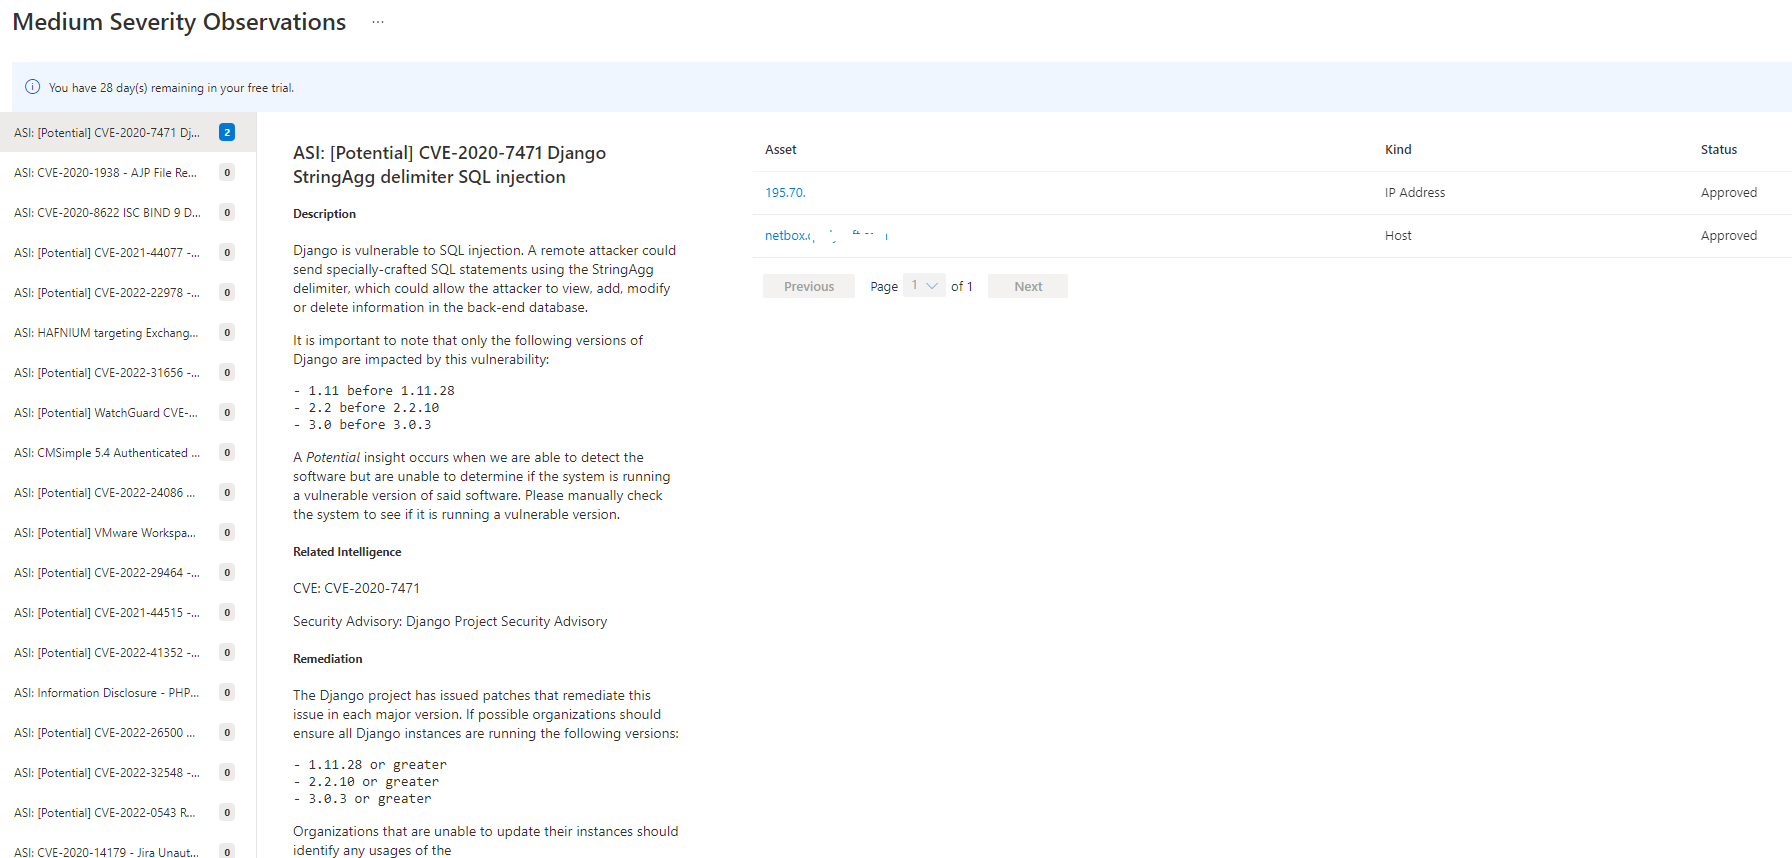Open the 195.70 IP address asset link

coord(785,193)
